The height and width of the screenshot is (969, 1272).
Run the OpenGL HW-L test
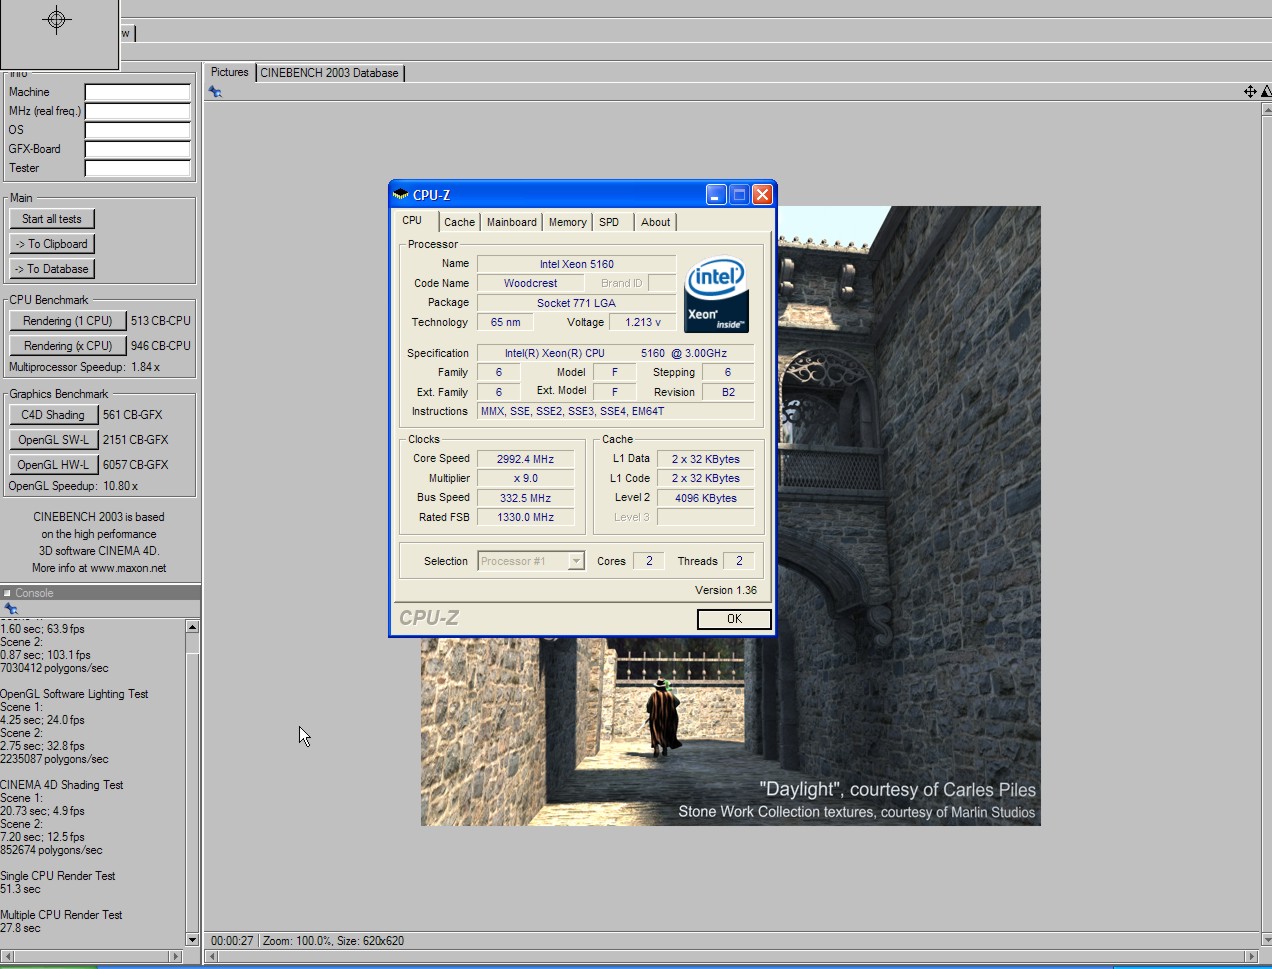pyautogui.click(x=53, y=465)
